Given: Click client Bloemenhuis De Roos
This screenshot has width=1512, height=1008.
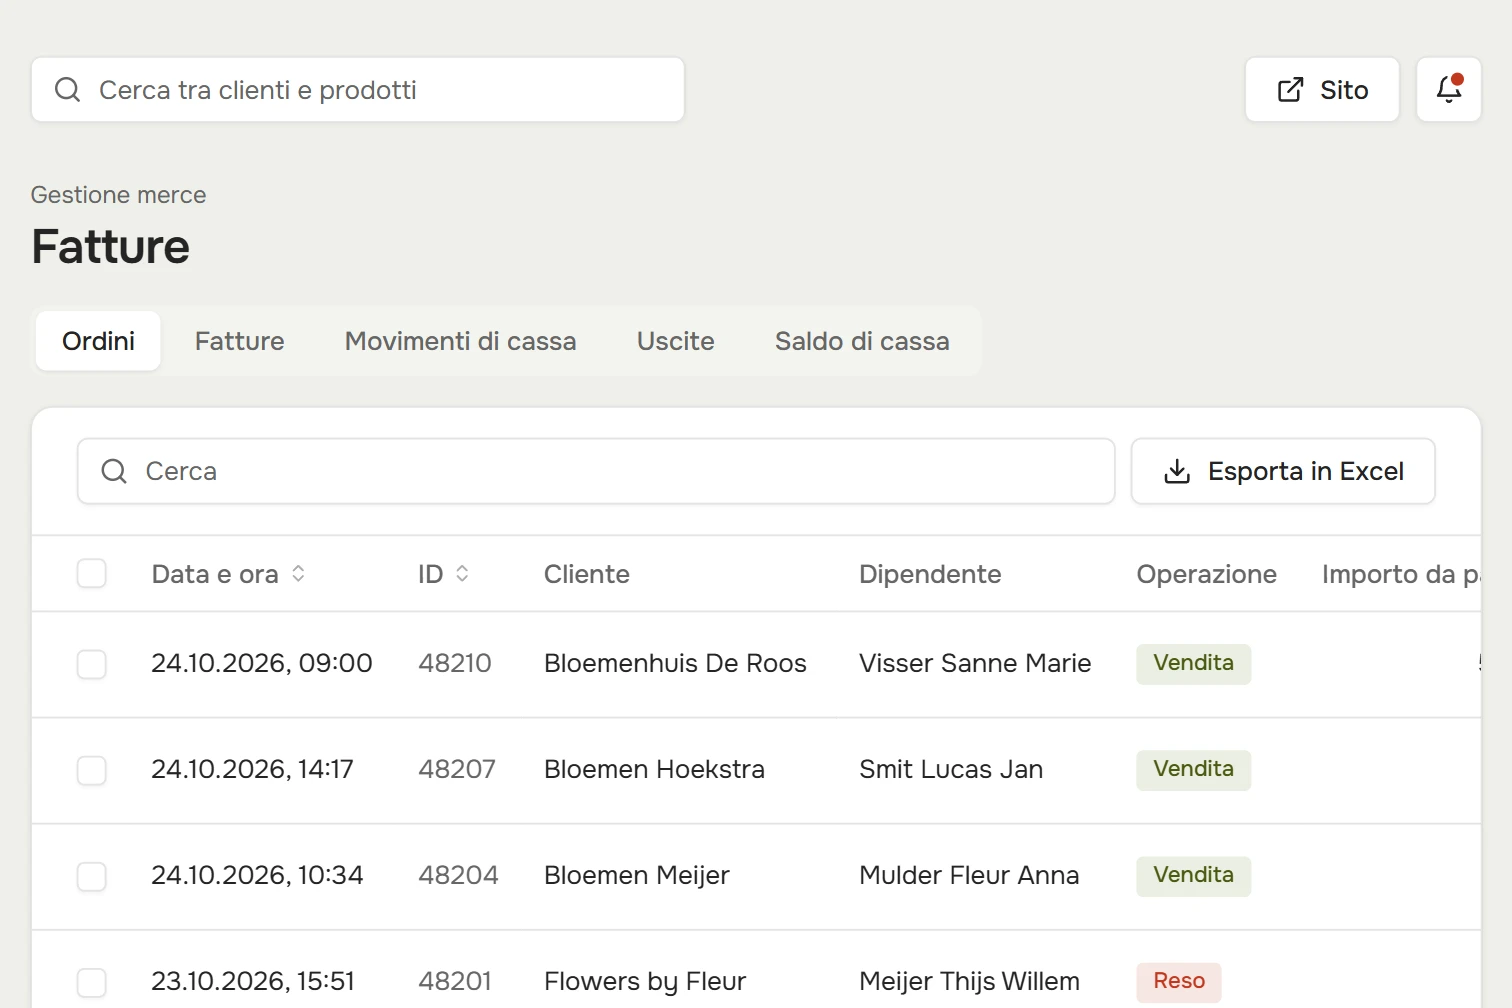Looking at the screenshot, I should click(x=675, y=663).
